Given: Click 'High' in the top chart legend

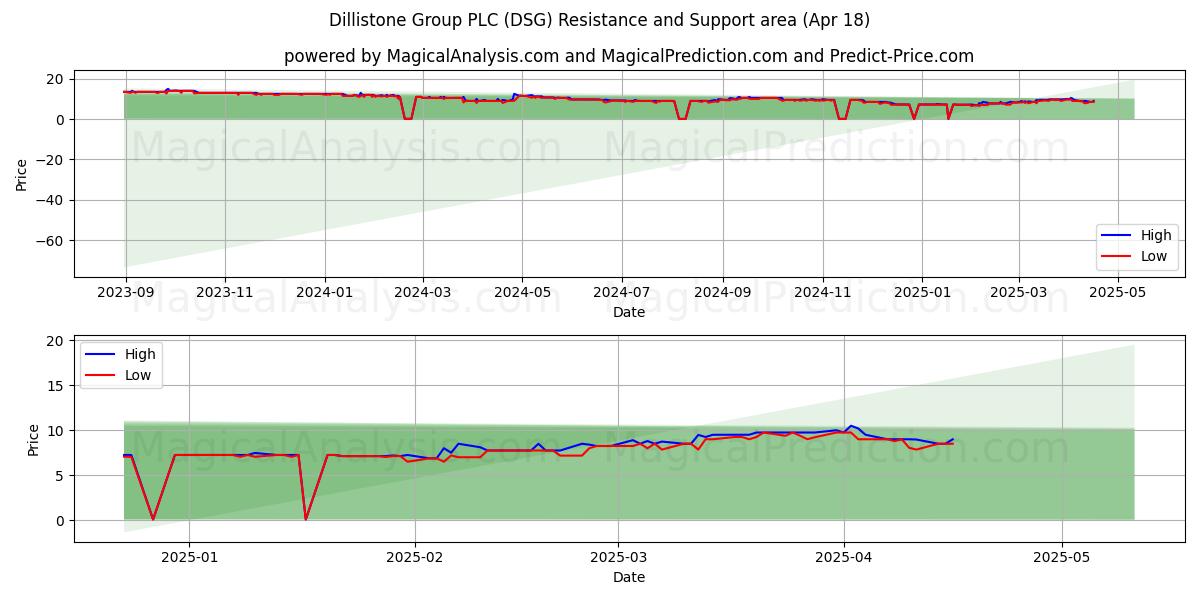Looking at the screenshot, I should click(x=1156, y=235).
